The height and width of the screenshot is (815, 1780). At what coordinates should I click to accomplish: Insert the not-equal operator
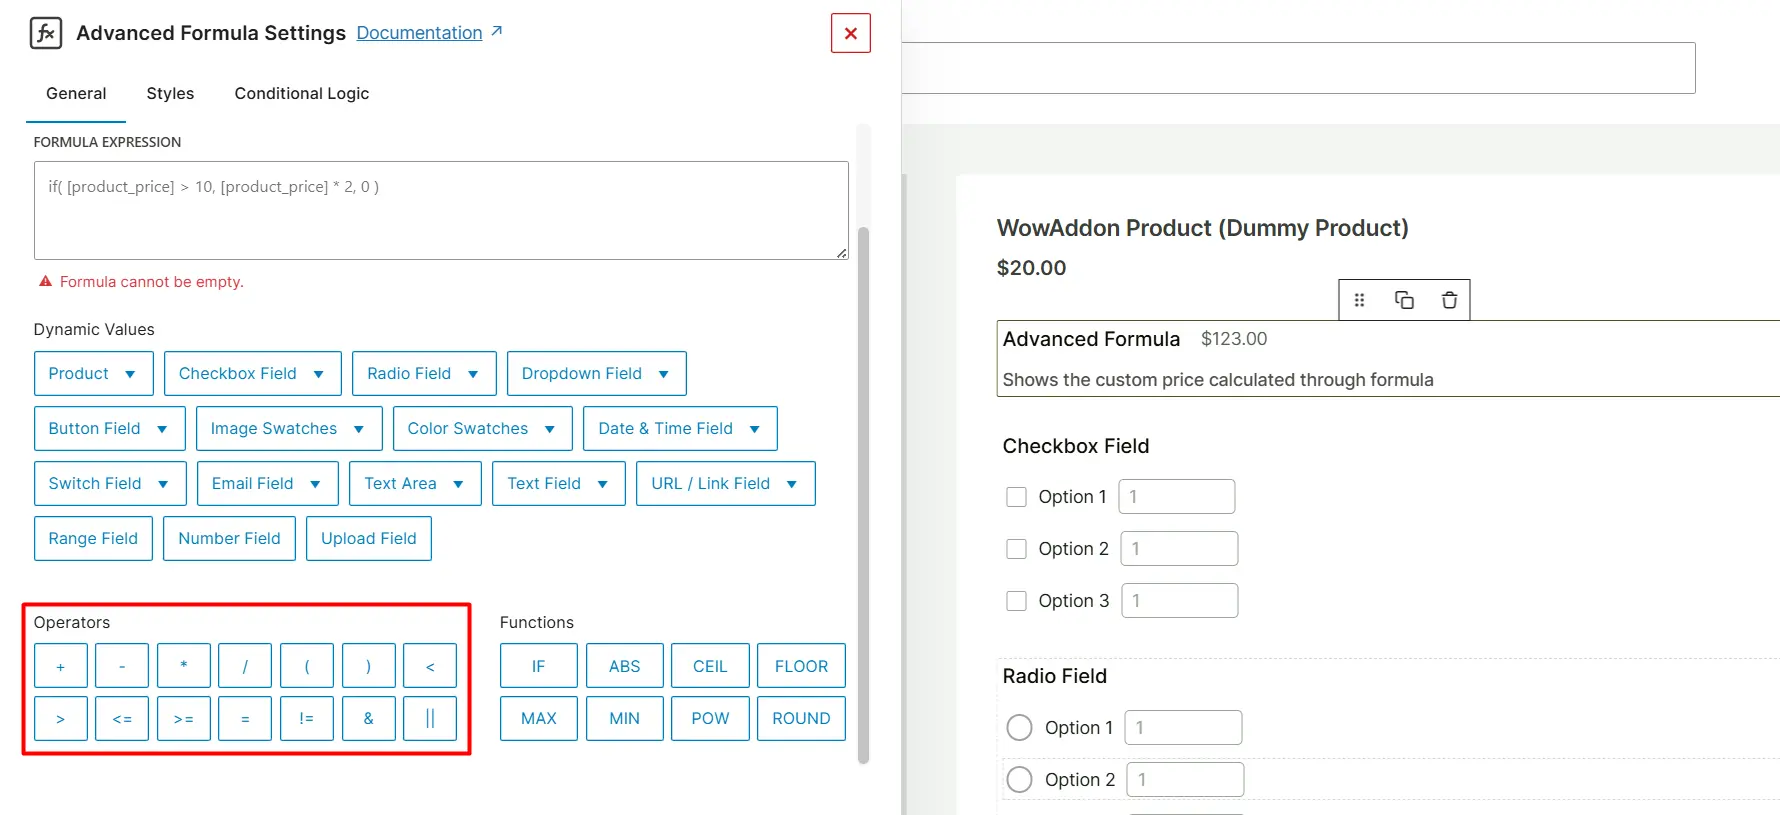(x=306, y=718)
